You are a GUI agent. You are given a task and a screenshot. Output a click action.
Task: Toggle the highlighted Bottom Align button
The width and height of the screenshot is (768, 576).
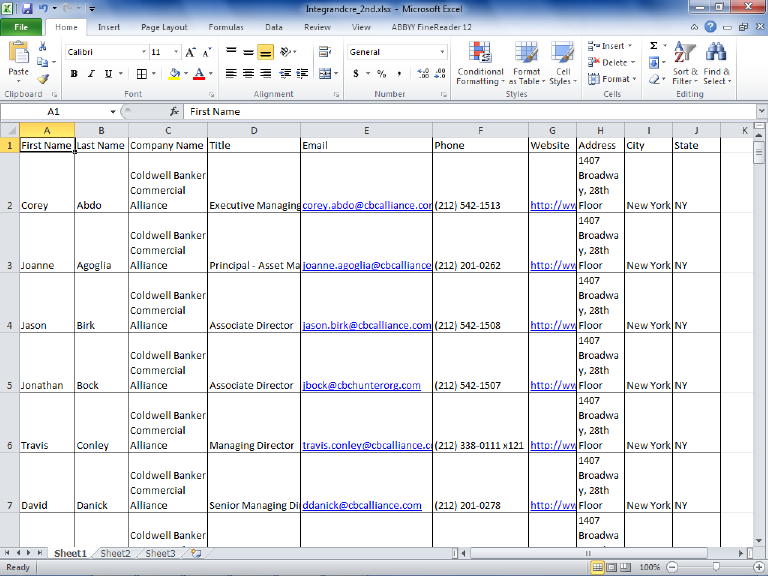tap(265, 51)
